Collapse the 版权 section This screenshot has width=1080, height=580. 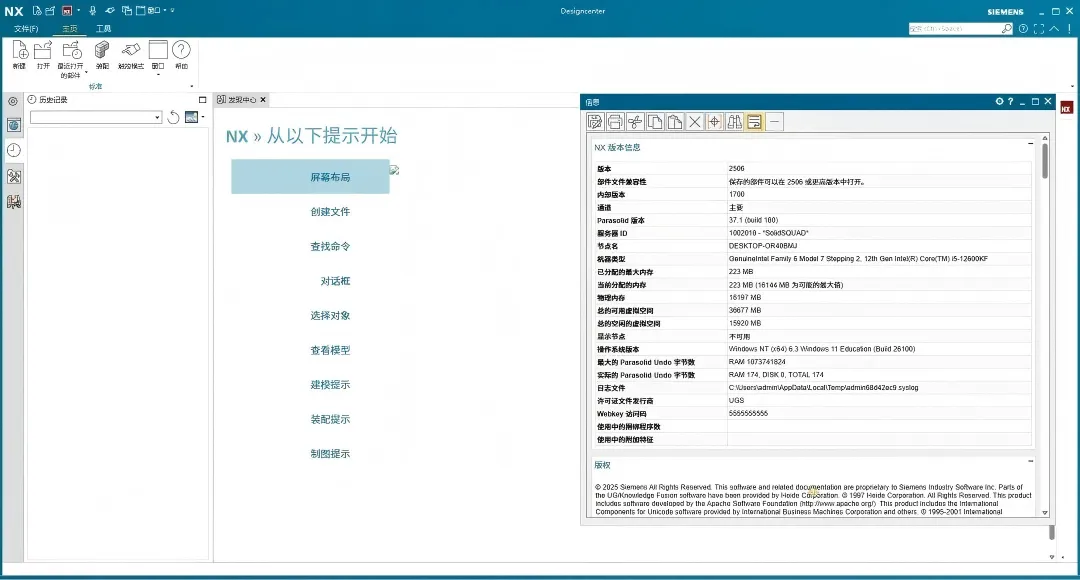coord(1030,461)
